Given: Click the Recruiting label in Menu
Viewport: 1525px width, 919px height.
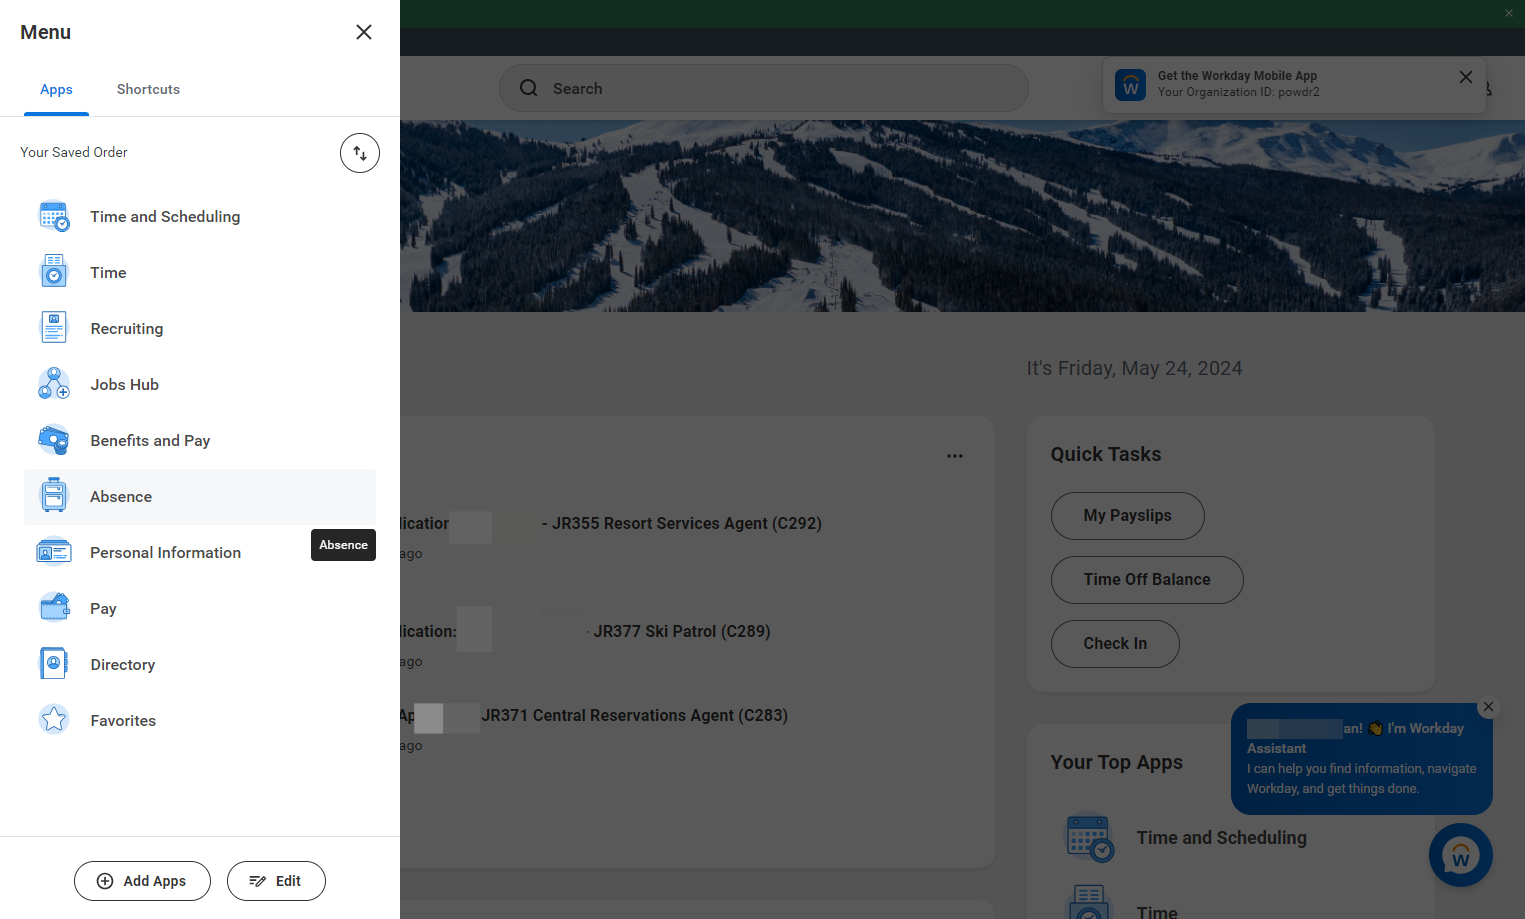Looking at the screenshot, I should 127,329.
